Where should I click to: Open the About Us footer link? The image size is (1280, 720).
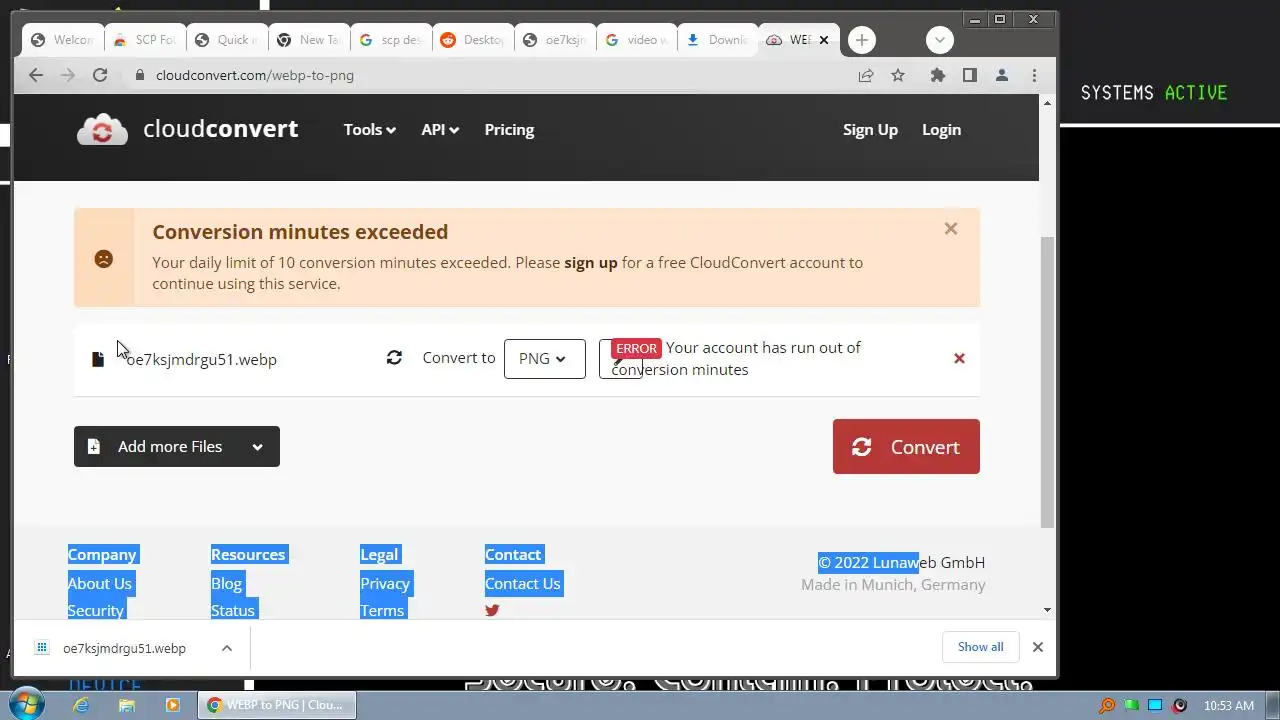[100, 584]
